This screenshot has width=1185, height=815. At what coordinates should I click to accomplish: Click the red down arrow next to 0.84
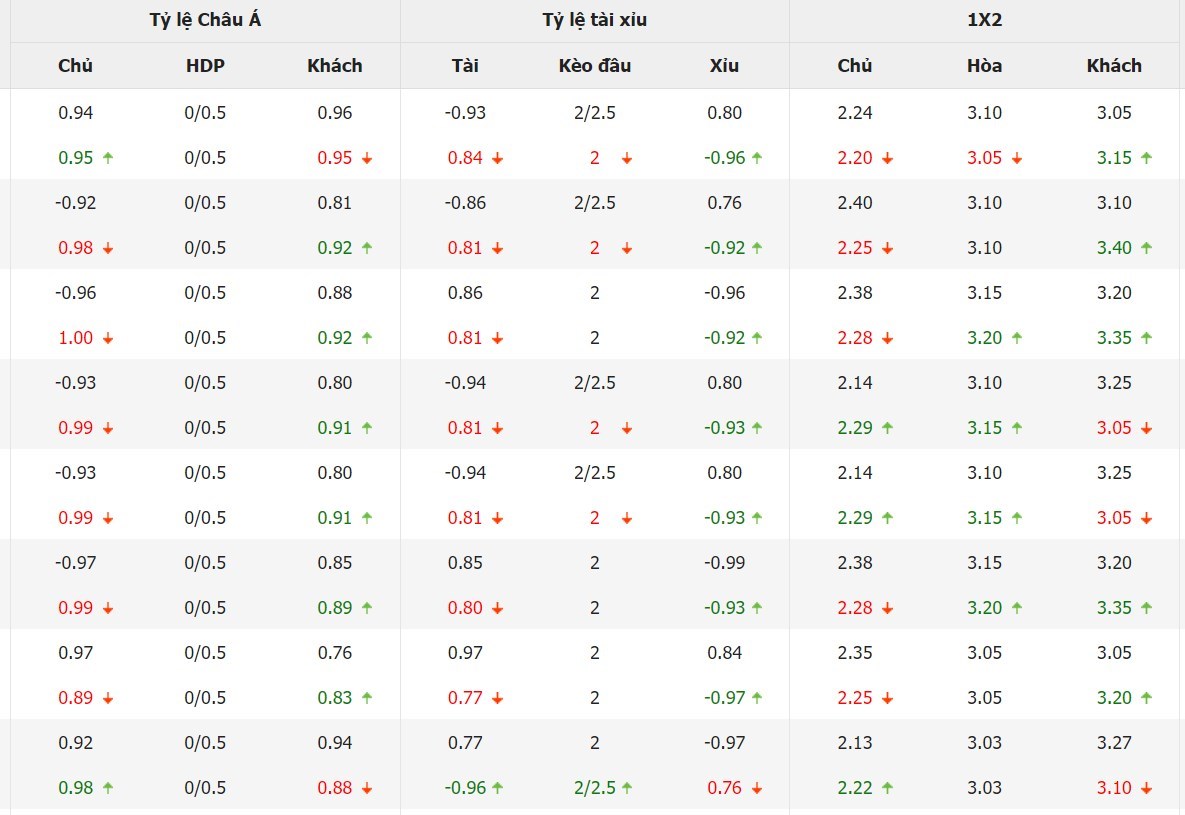[x=497, y=158]
